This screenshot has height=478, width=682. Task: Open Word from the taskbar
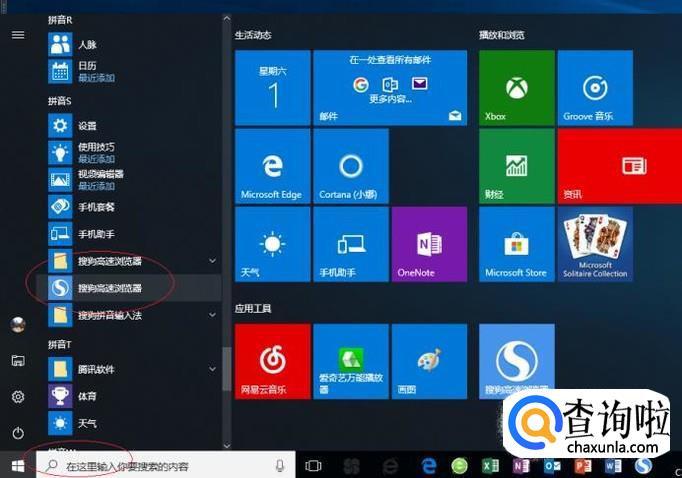pyautogui.click(x=612, y=466)
